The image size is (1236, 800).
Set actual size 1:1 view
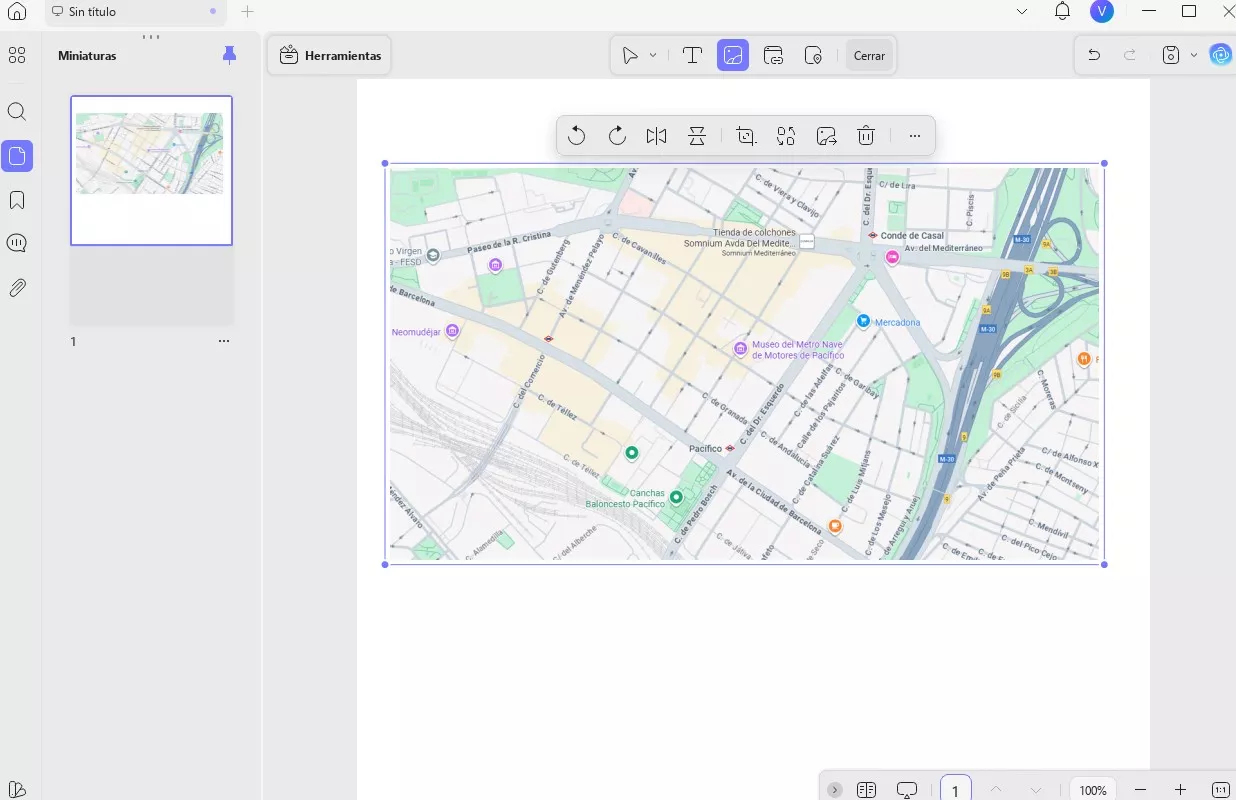tap(1220, 790)
